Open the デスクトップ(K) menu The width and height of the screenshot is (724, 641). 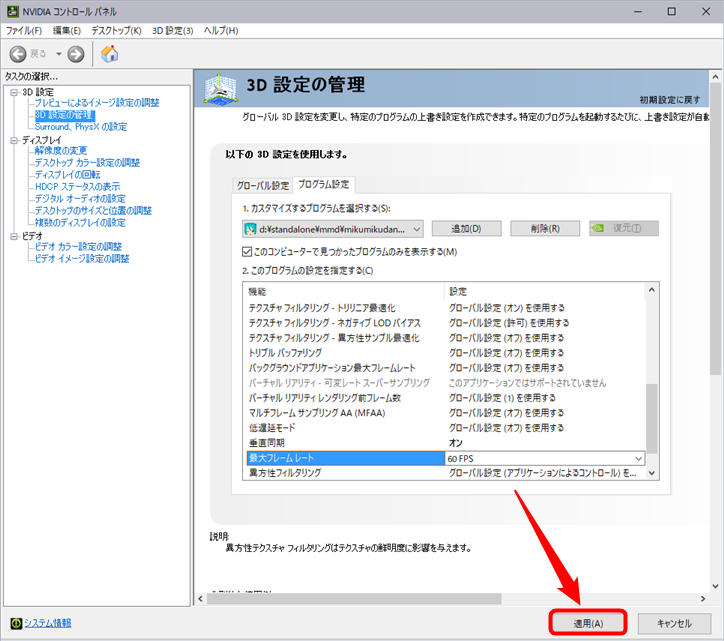coord(116,30)
